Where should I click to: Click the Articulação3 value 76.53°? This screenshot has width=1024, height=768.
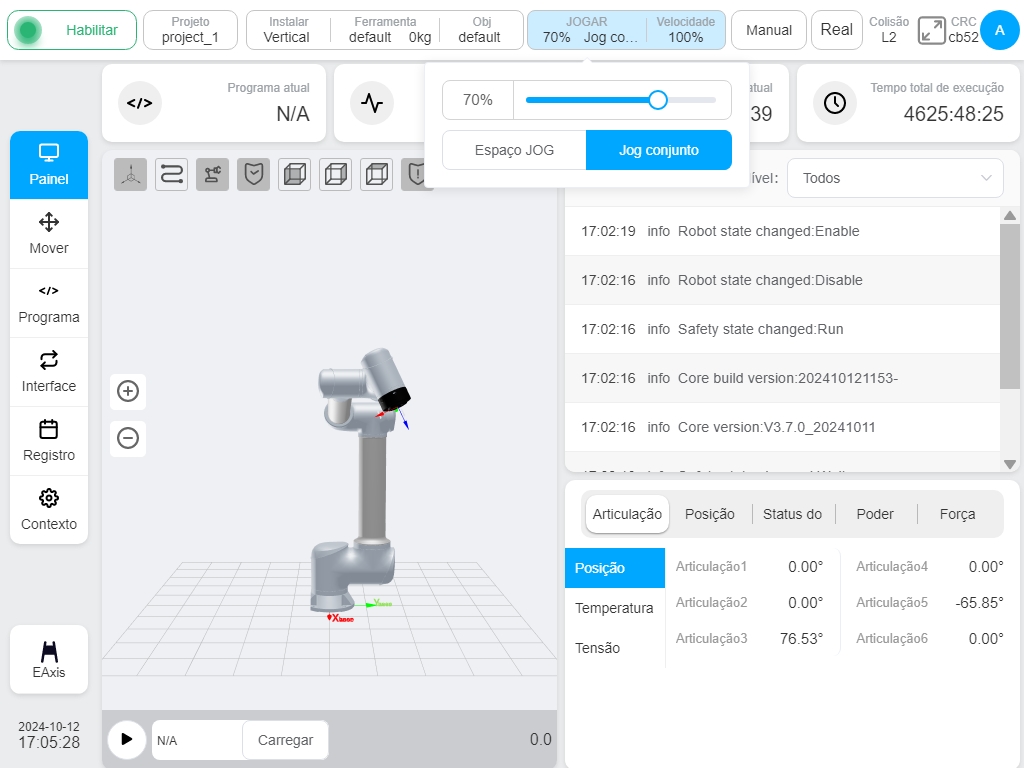(x=801, y=639)
